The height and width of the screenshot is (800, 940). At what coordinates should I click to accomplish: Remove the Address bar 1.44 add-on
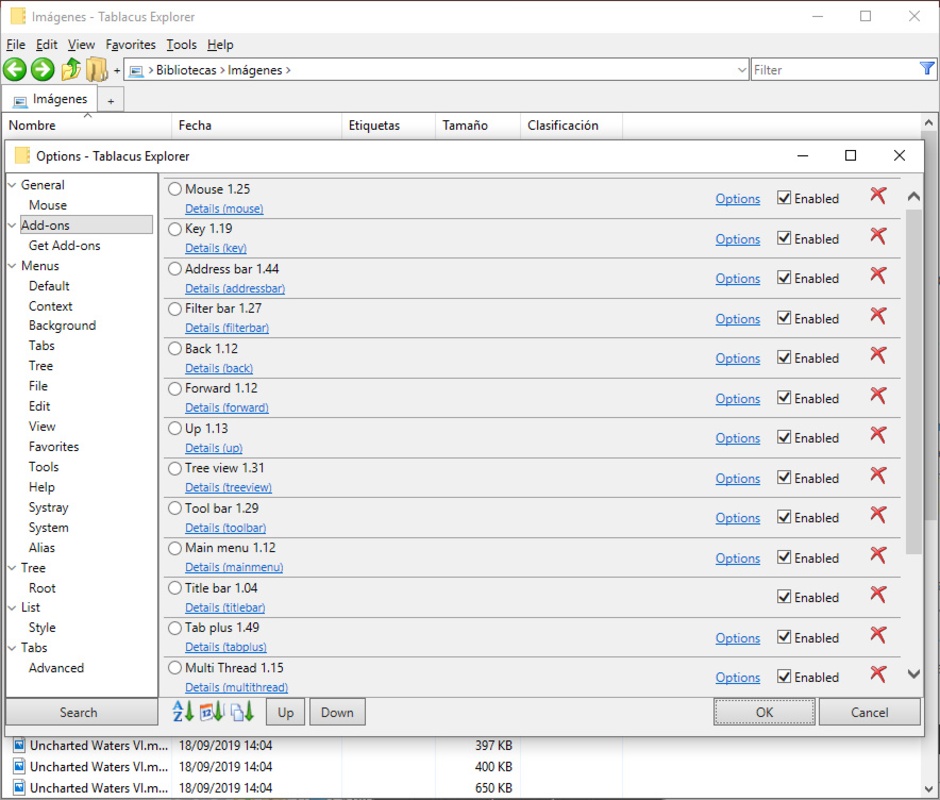[878, 275]
